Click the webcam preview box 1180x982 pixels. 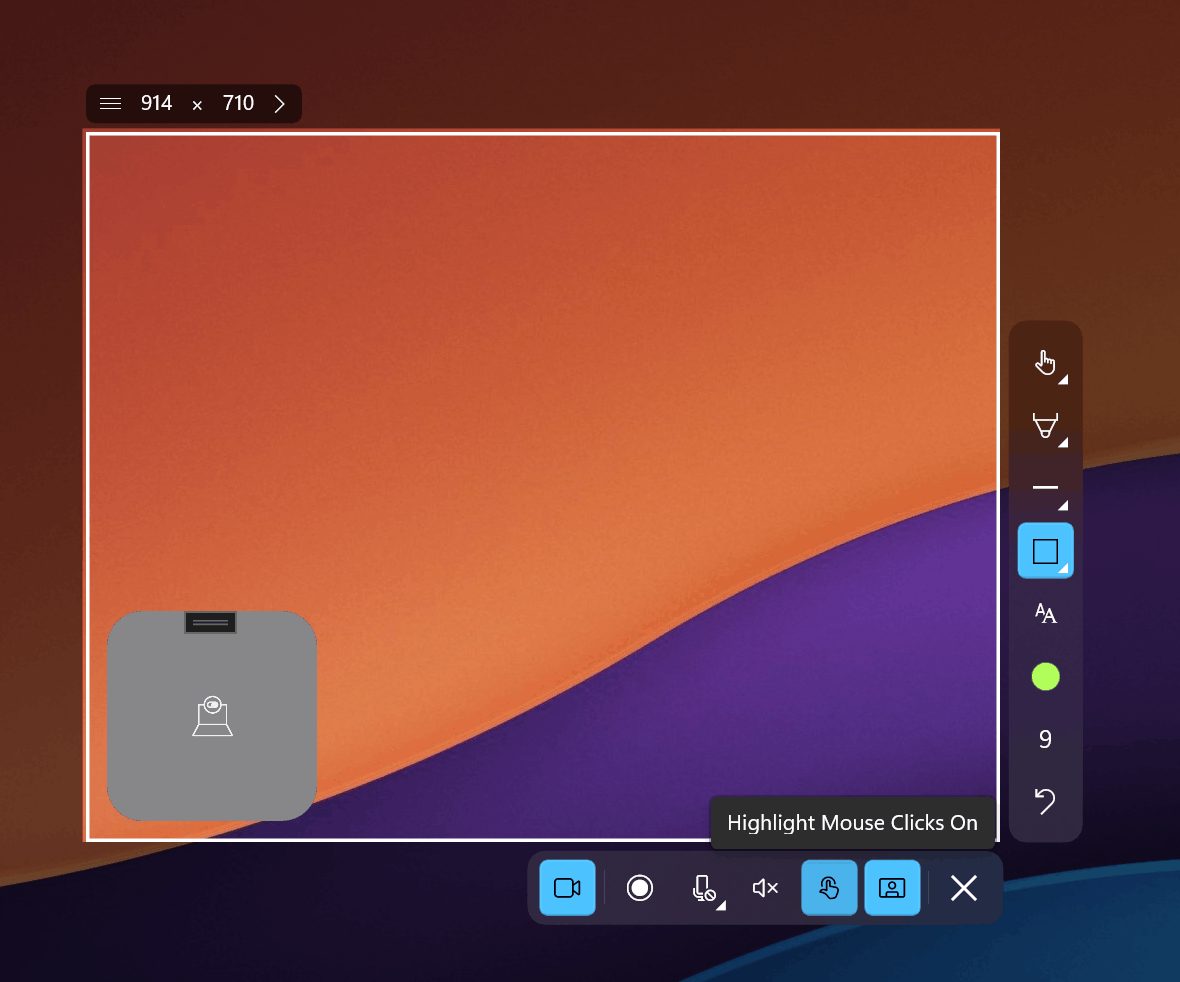[x=211, y=716]
